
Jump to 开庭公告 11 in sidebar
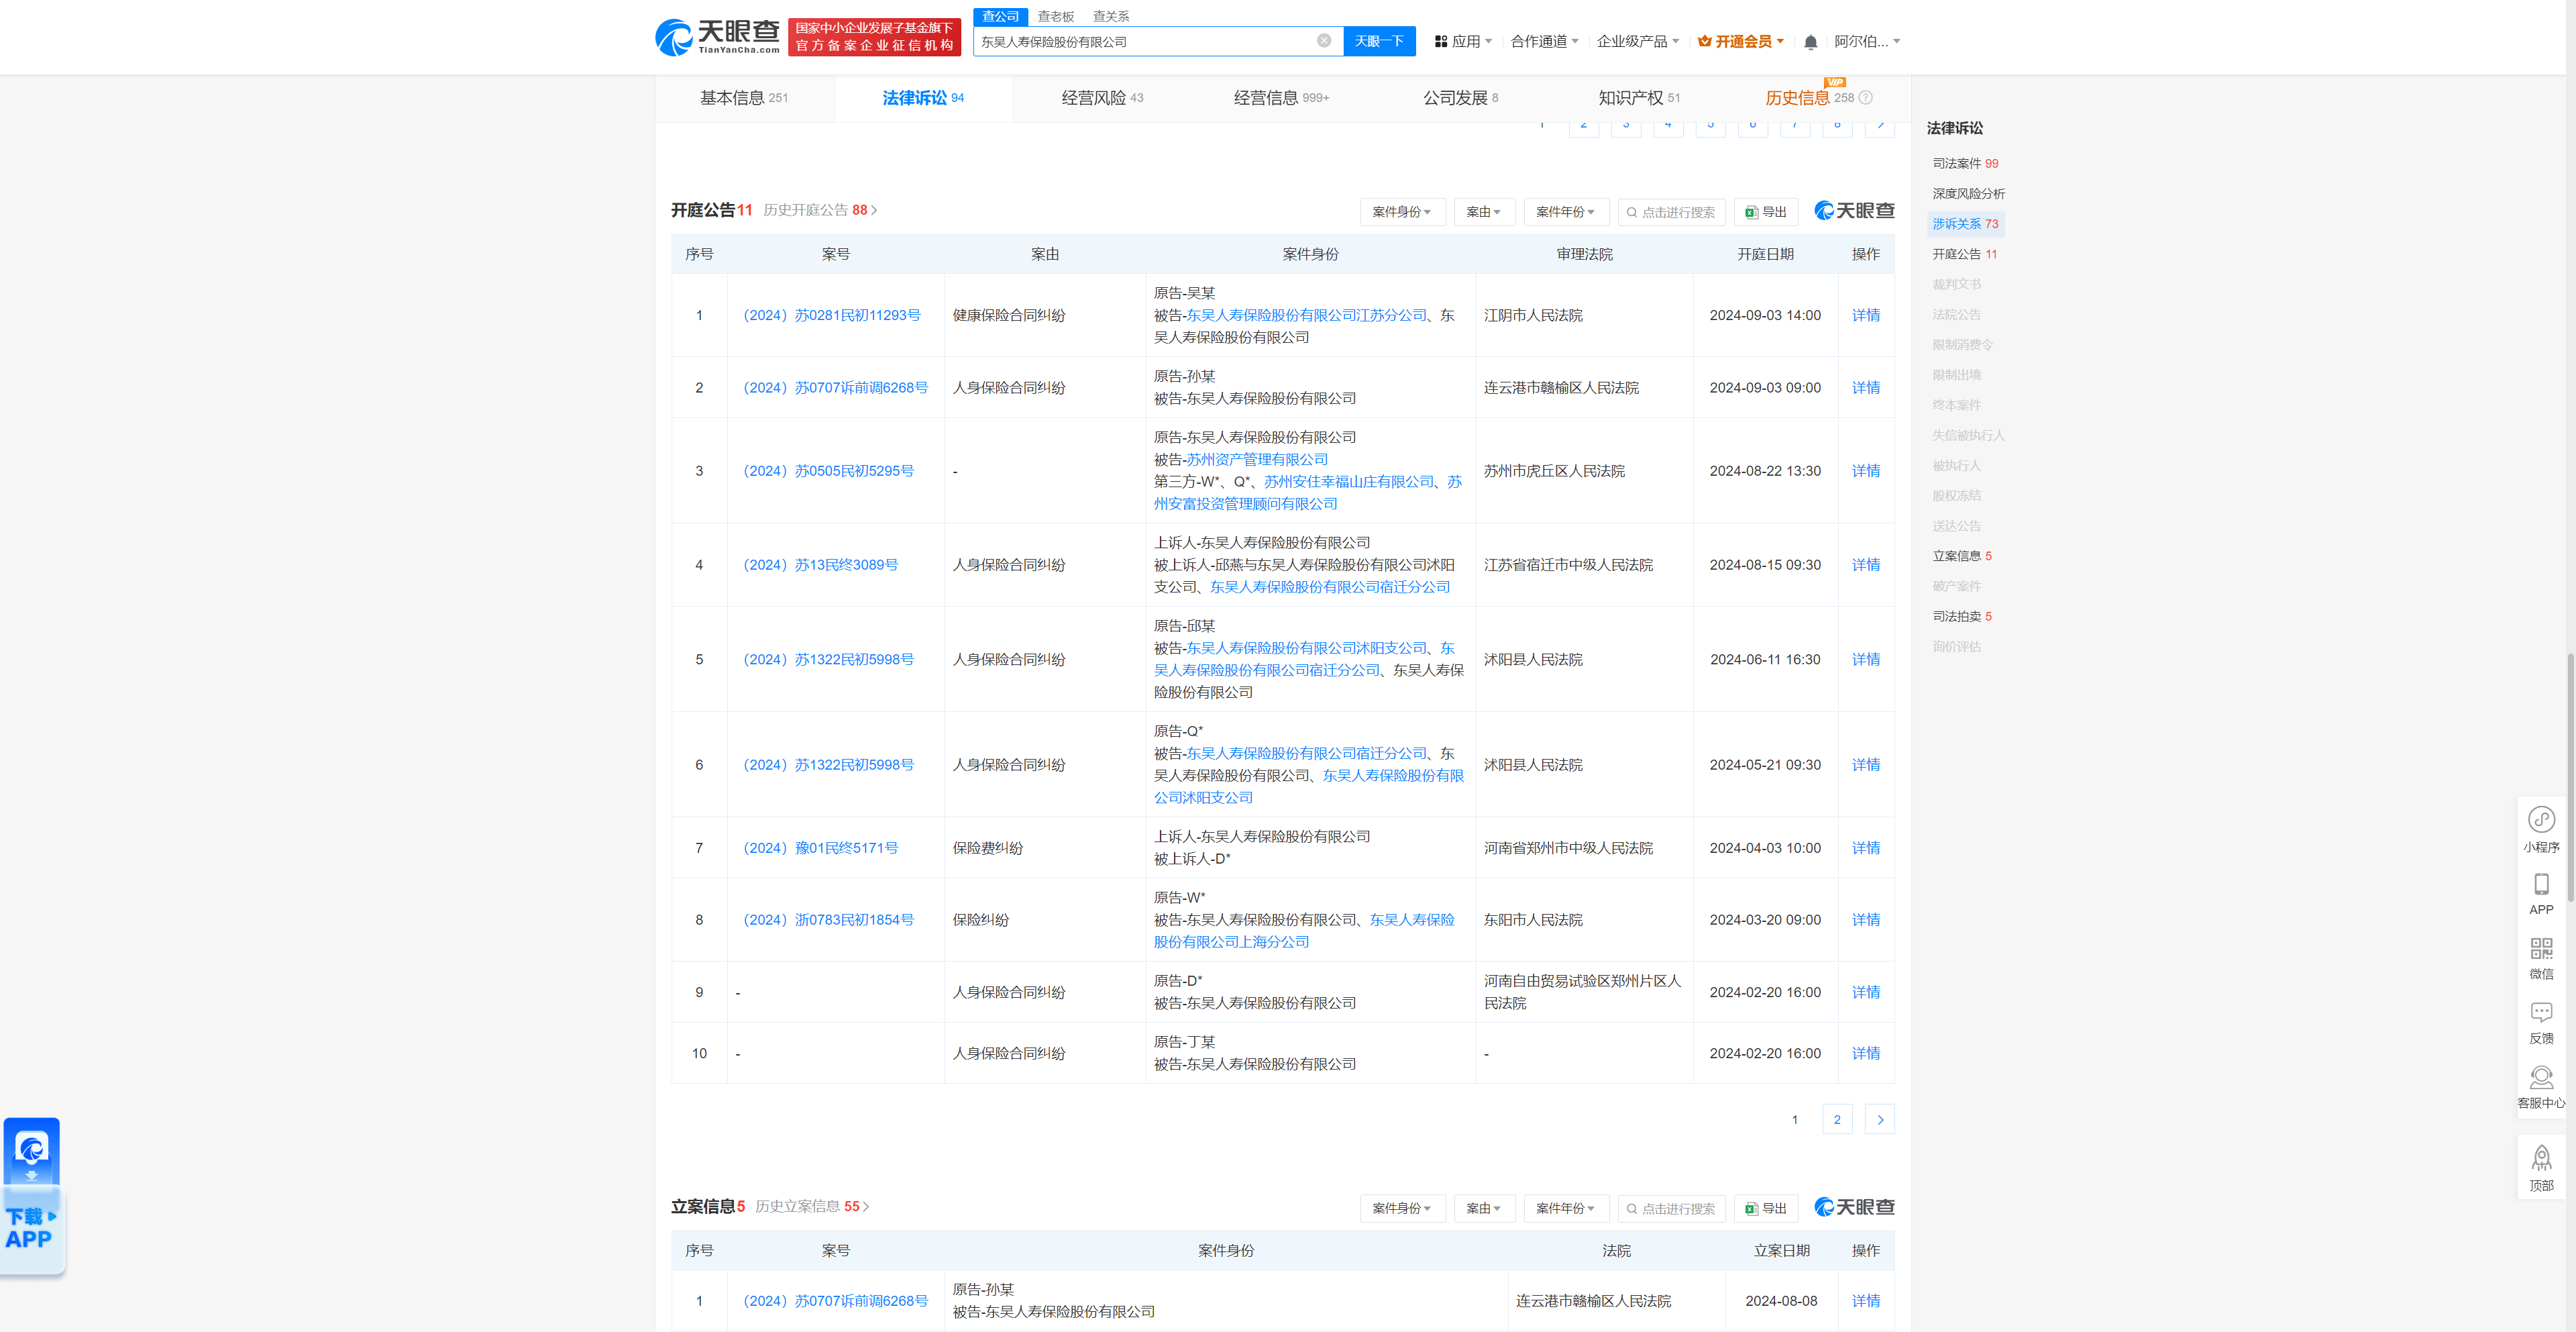(x=1964, y=254)
